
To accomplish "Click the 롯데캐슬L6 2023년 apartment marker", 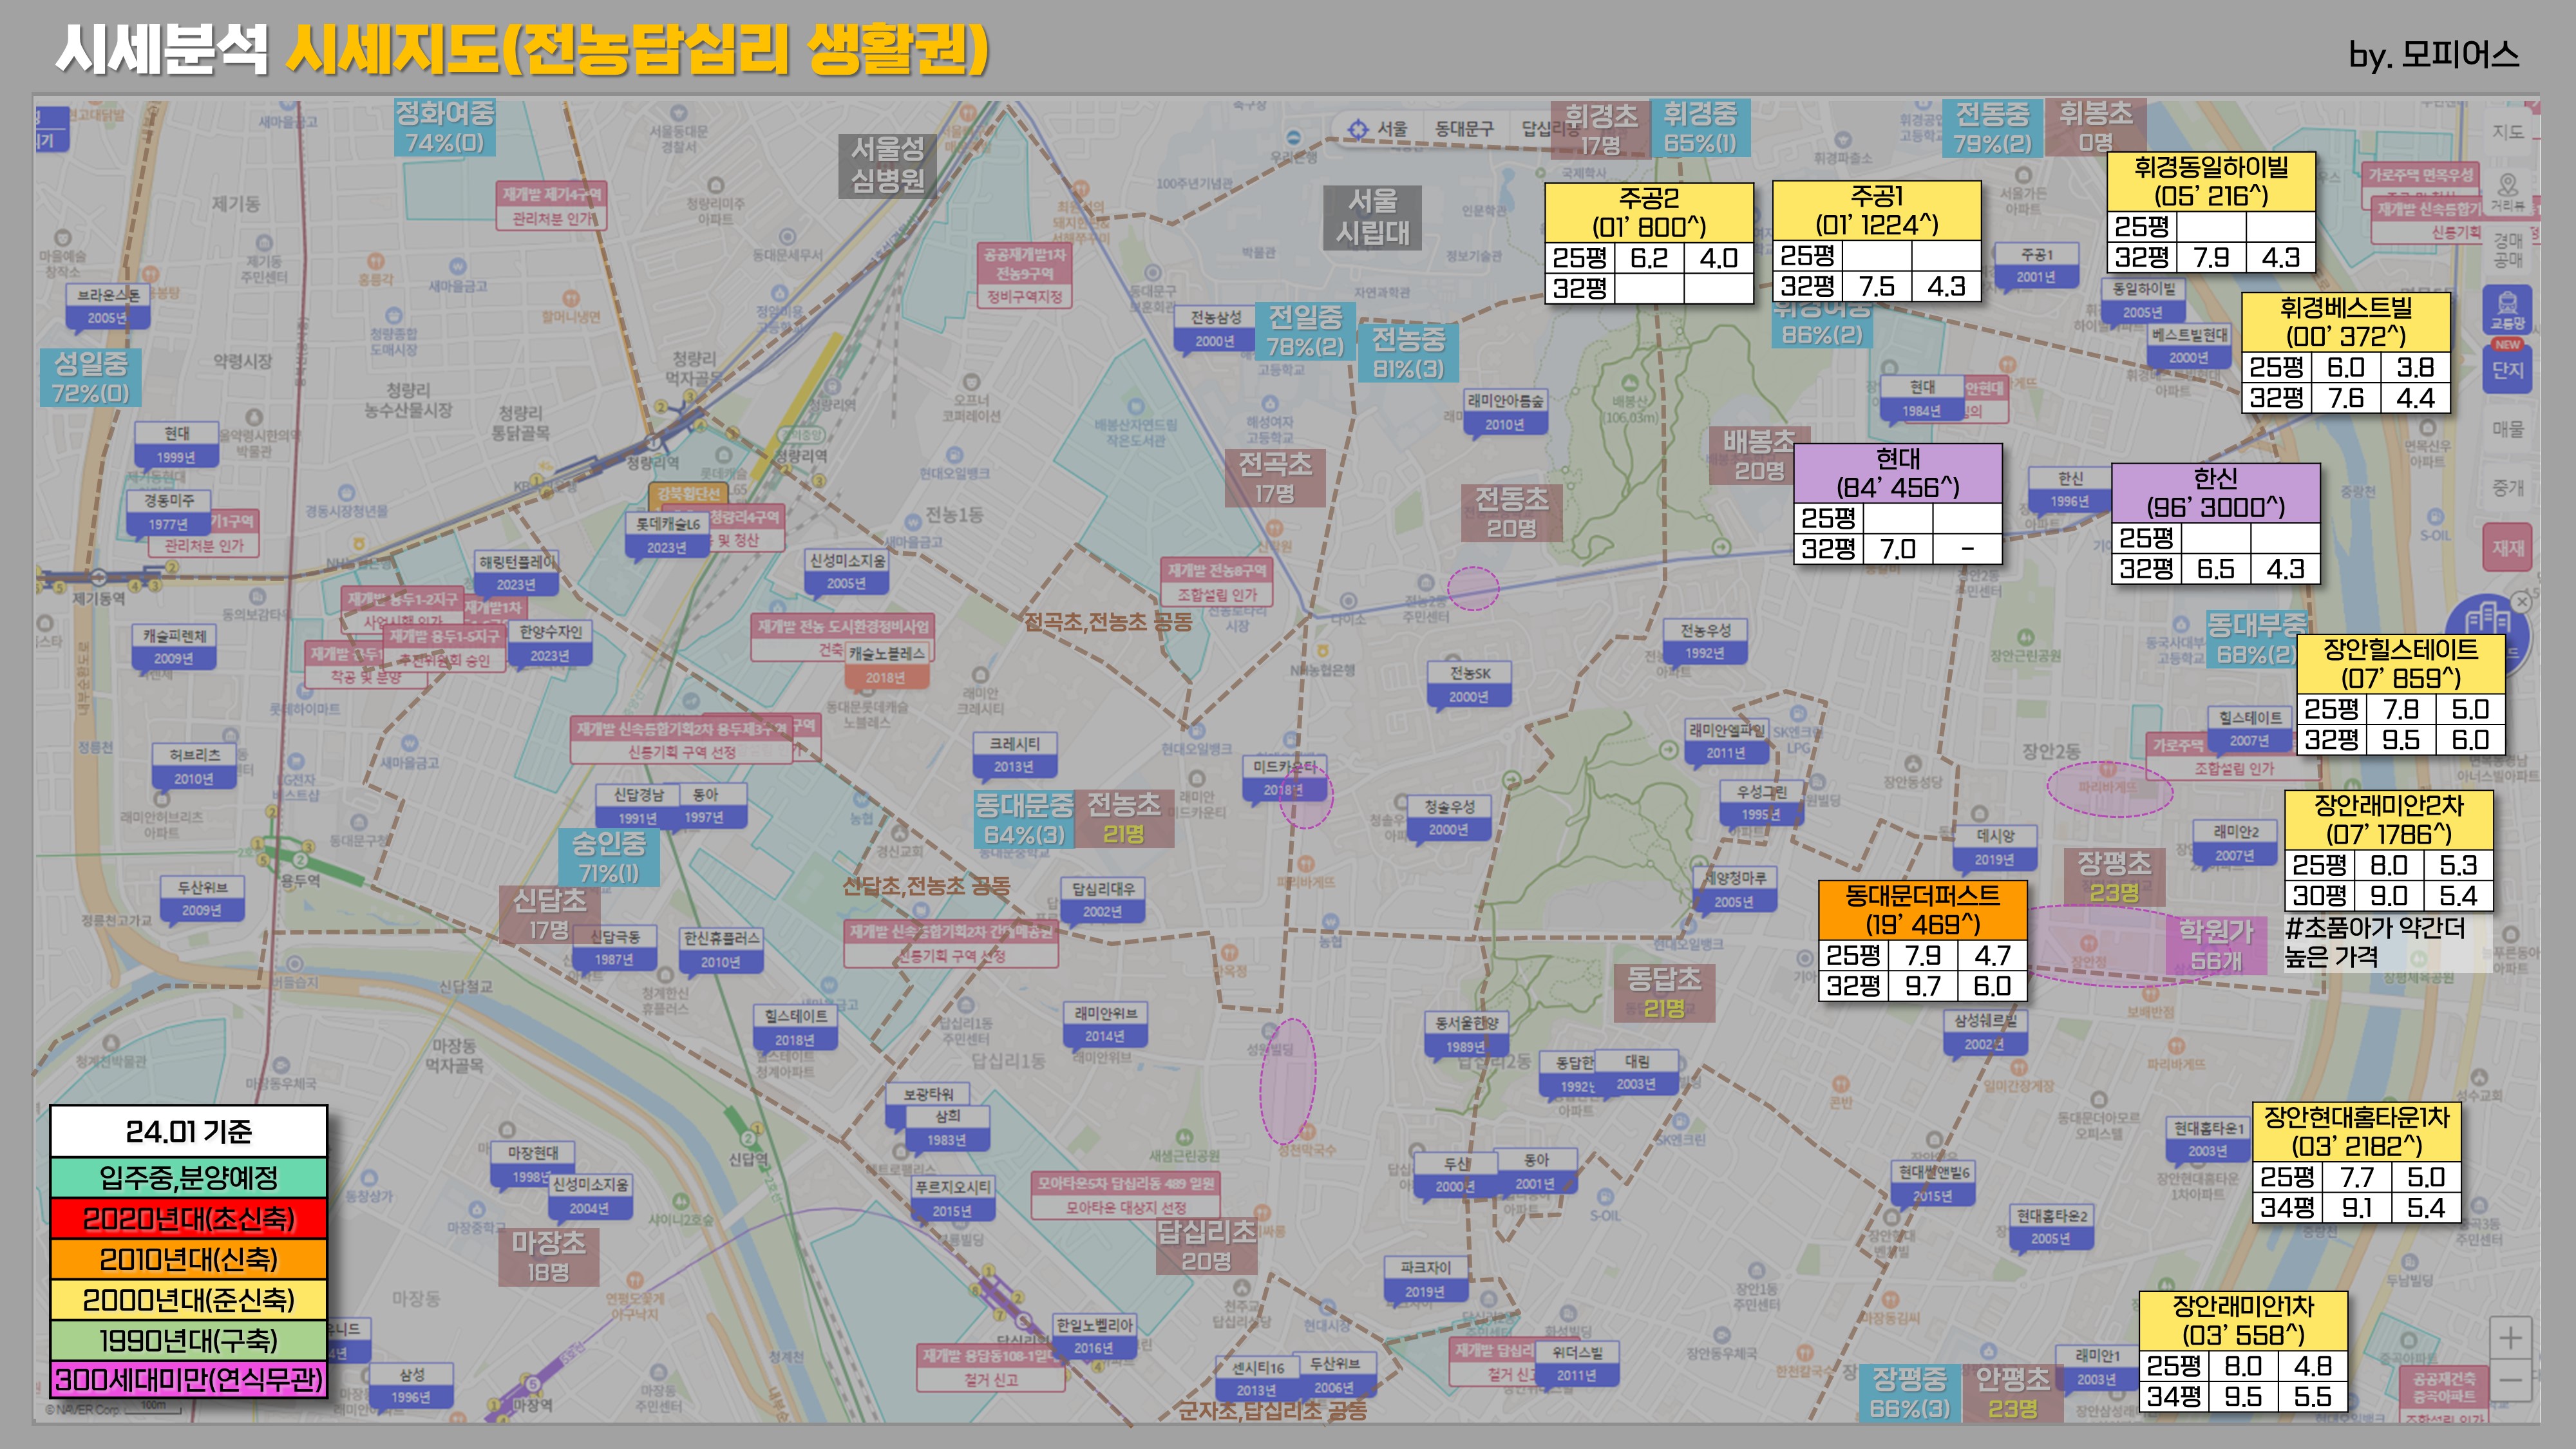I will [x=667, y=534].
